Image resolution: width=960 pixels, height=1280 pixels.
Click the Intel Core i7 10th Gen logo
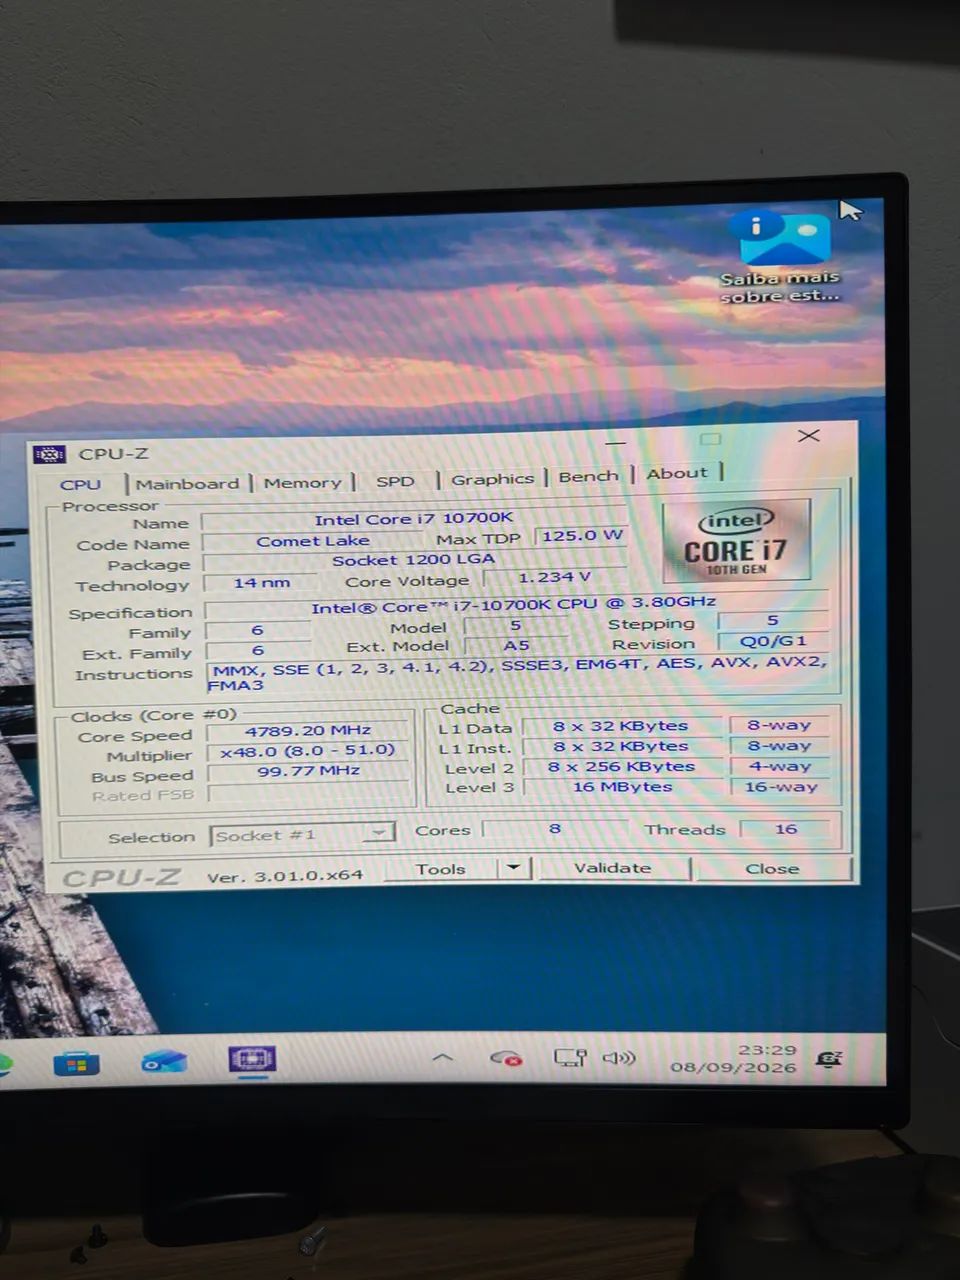[x=736, y=541]
